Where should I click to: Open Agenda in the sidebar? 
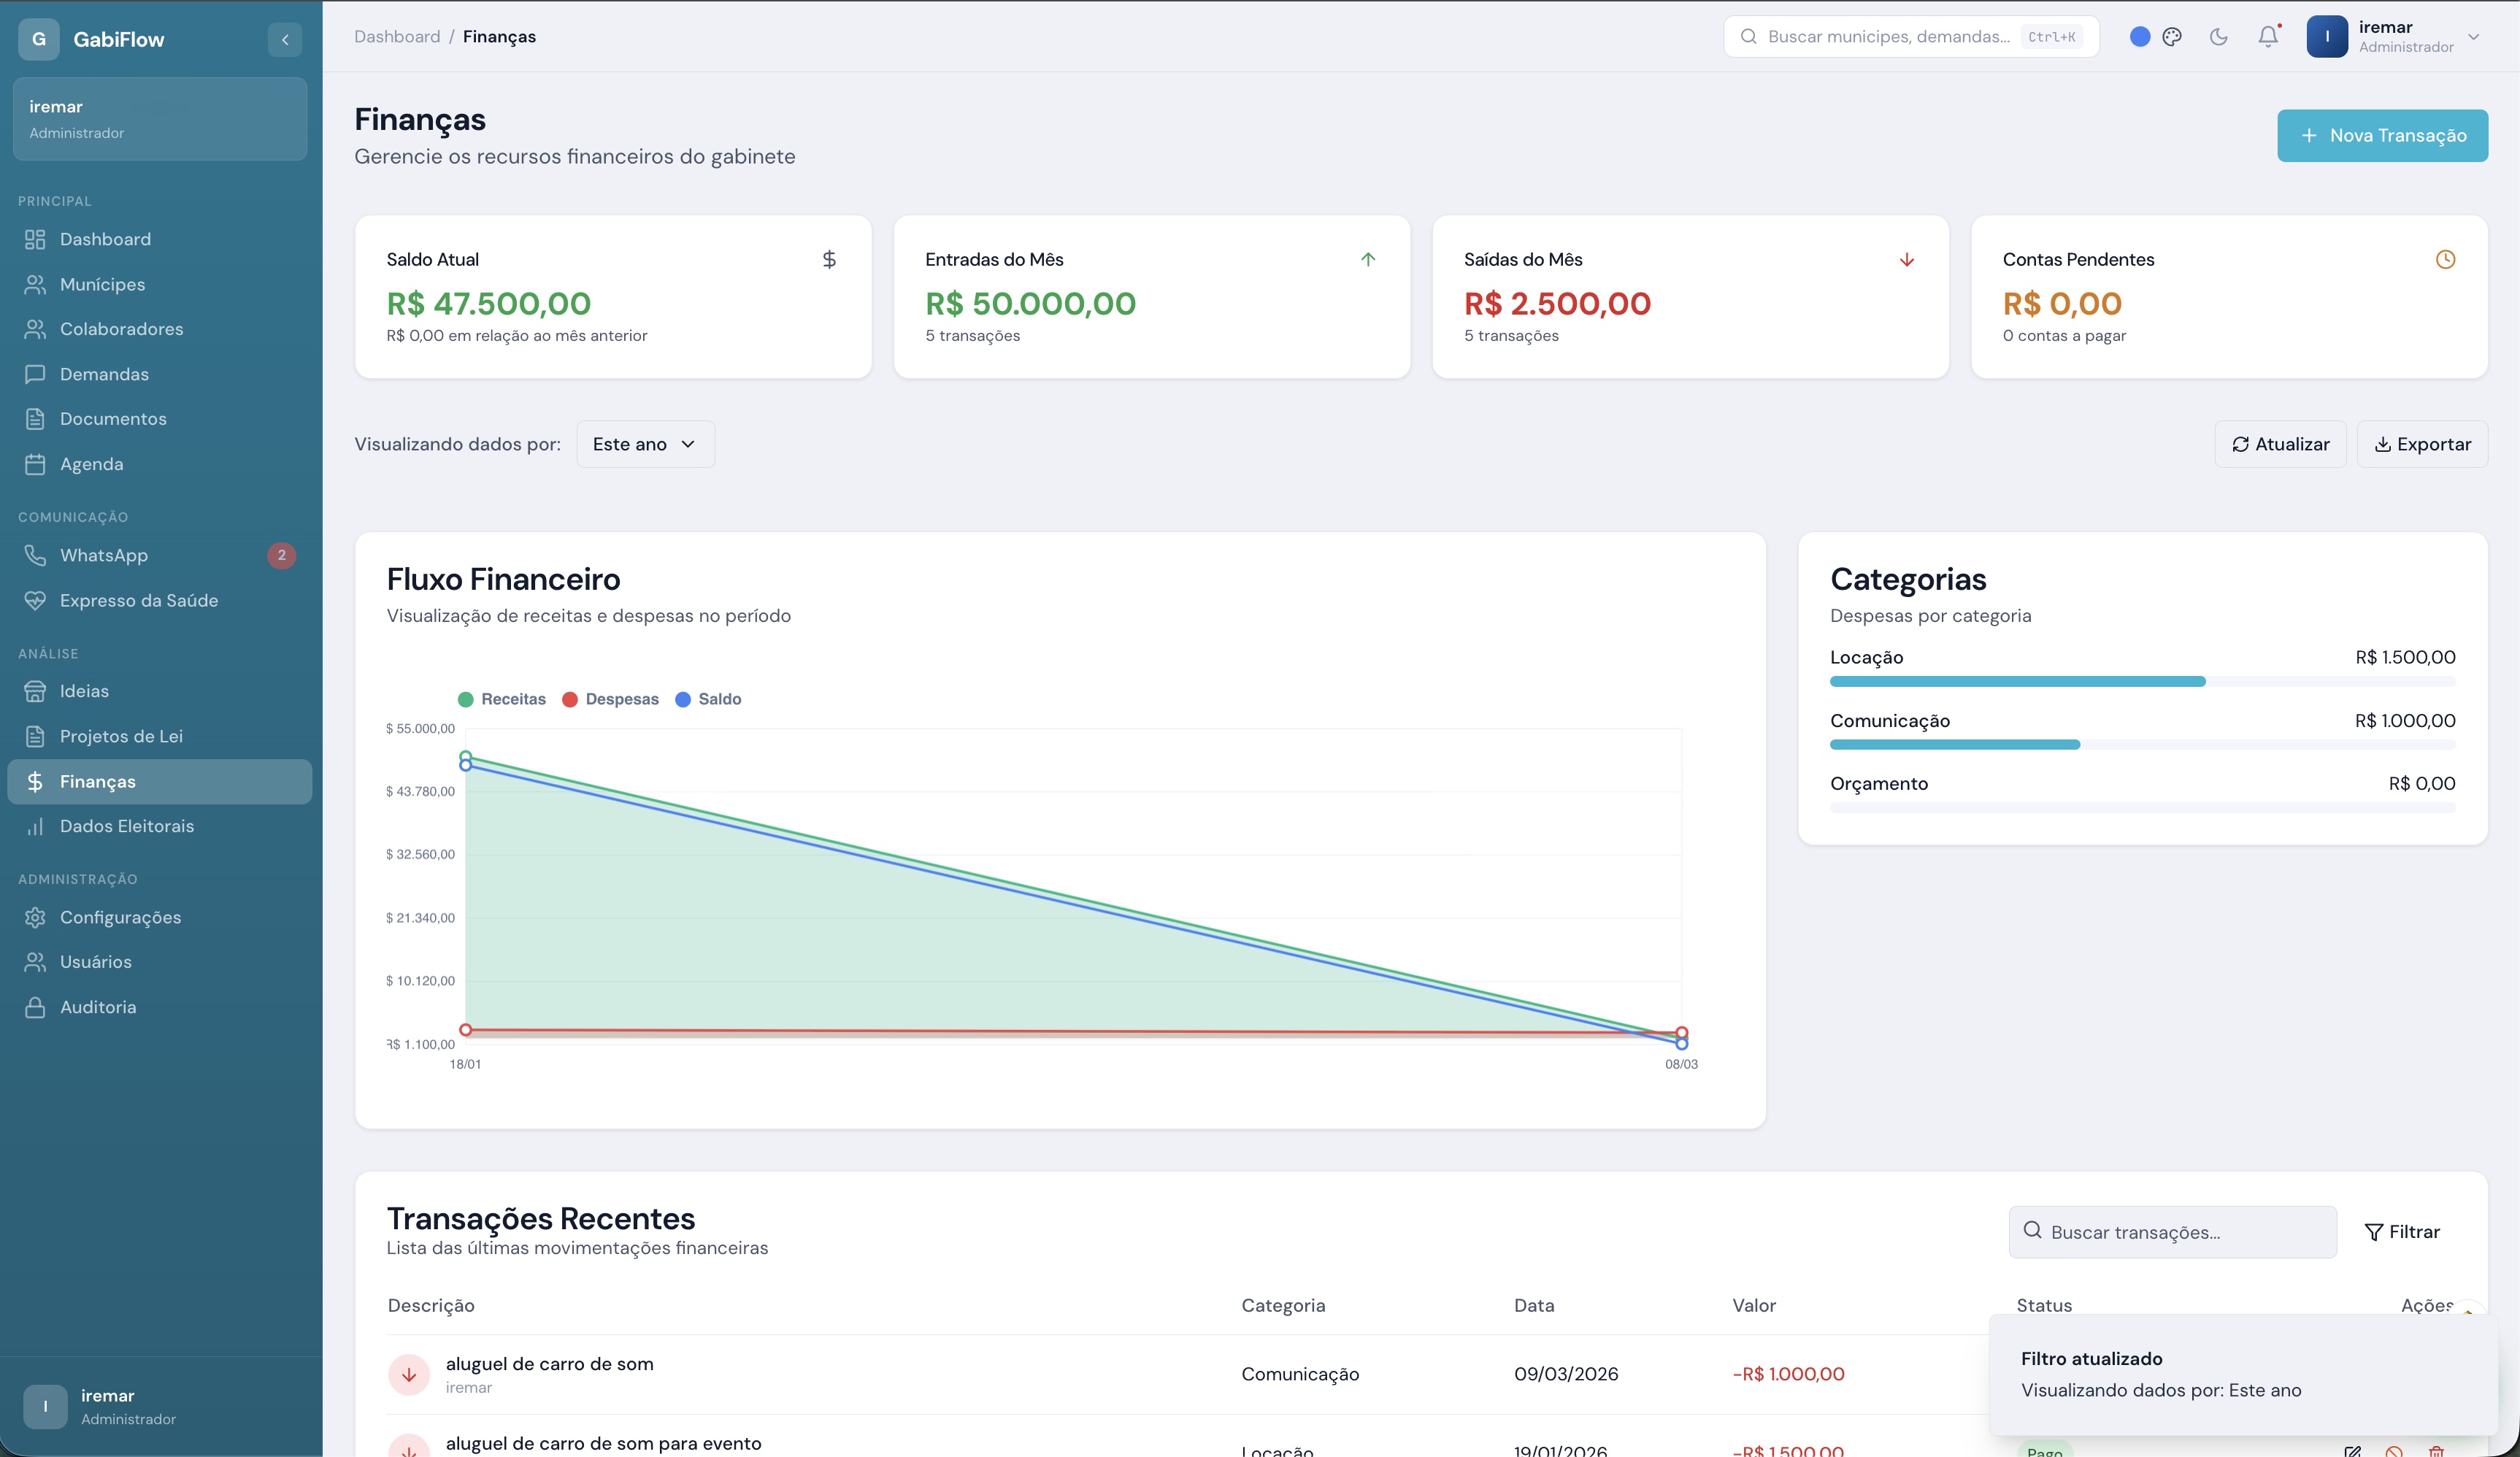pos(160,464)
